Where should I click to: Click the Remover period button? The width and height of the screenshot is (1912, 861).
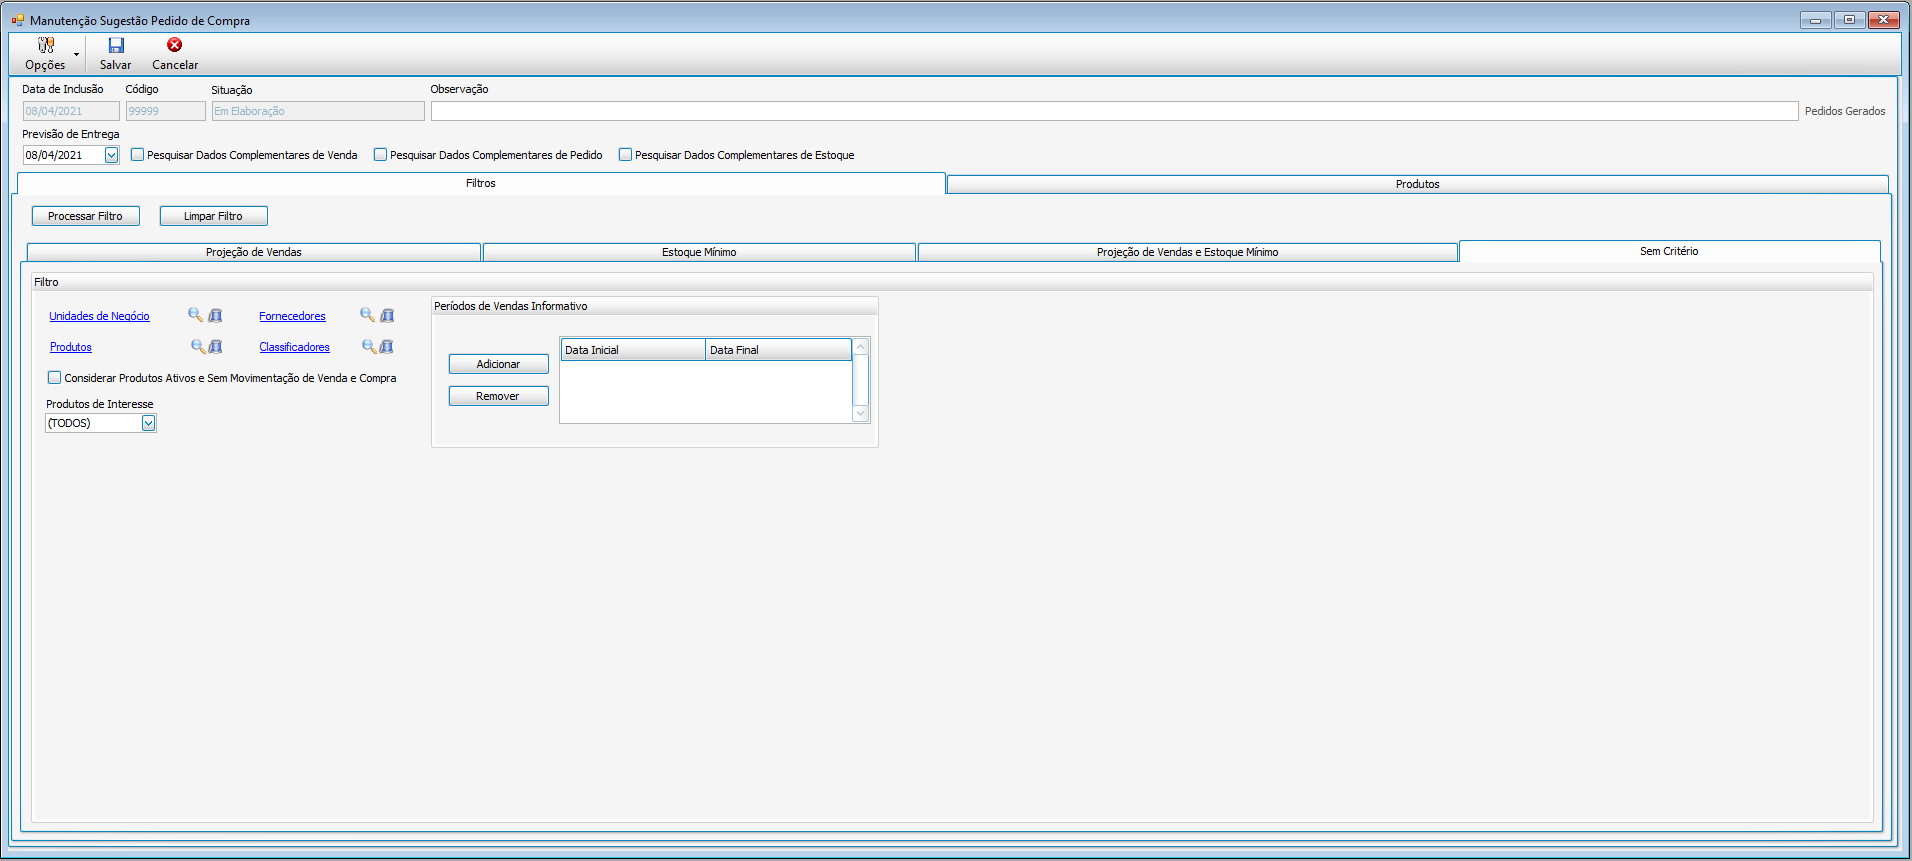click(x=499, y=396)
